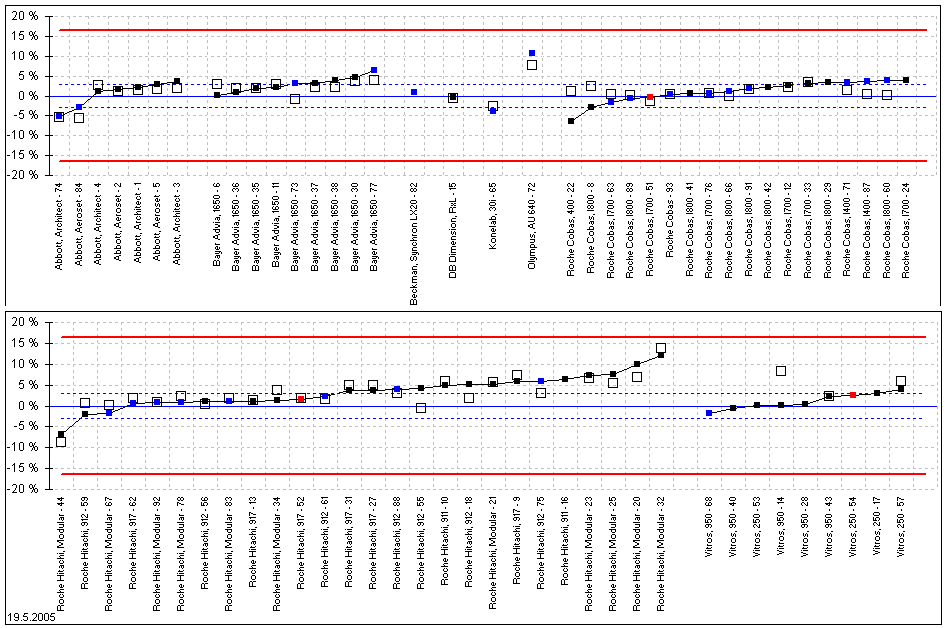Select the 'Beckman, Synchron LX20 - 82' label
This screenshot has width=948, height=628.
[414, 243]
